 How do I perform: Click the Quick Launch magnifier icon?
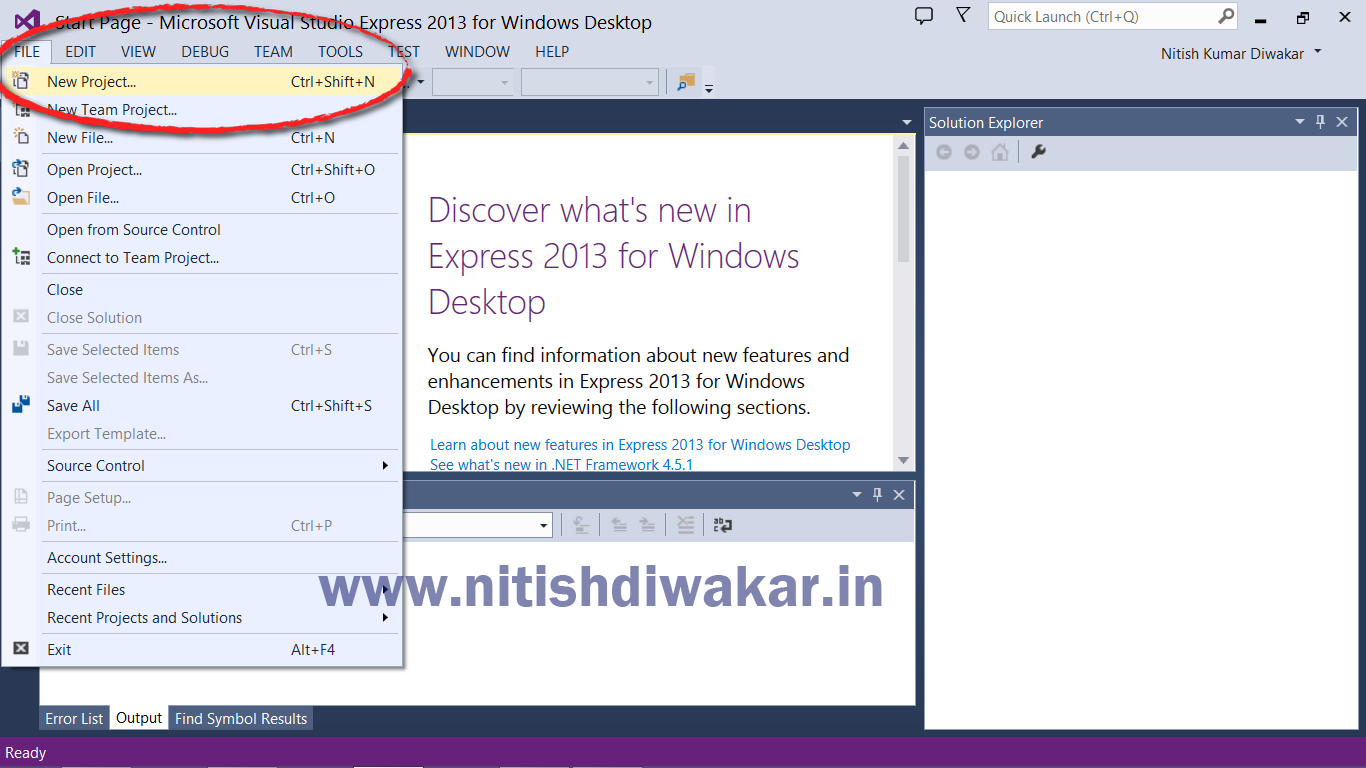coord(1226,16)
